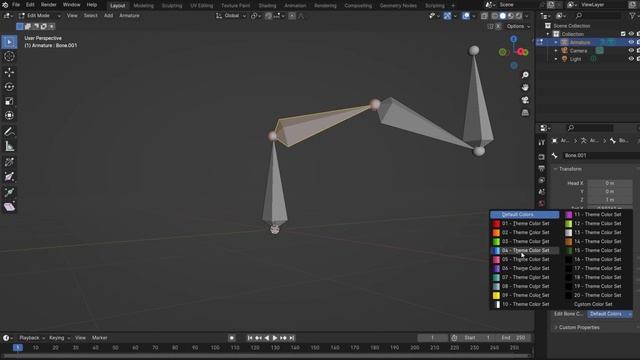The height and width of the screenshot is (360, 640).
Task: Toggle Collection exclude checkbox
Action: coord(623,34)
